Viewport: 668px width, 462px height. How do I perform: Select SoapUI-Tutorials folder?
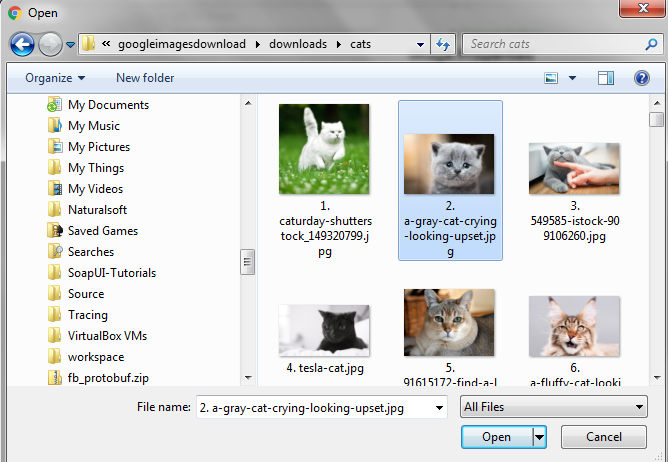[112, 273]
